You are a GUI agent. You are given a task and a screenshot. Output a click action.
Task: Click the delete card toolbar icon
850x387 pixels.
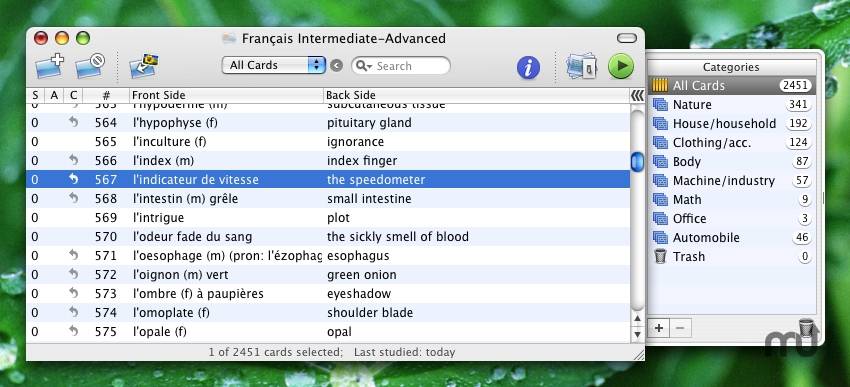click(x=90, y=66)
